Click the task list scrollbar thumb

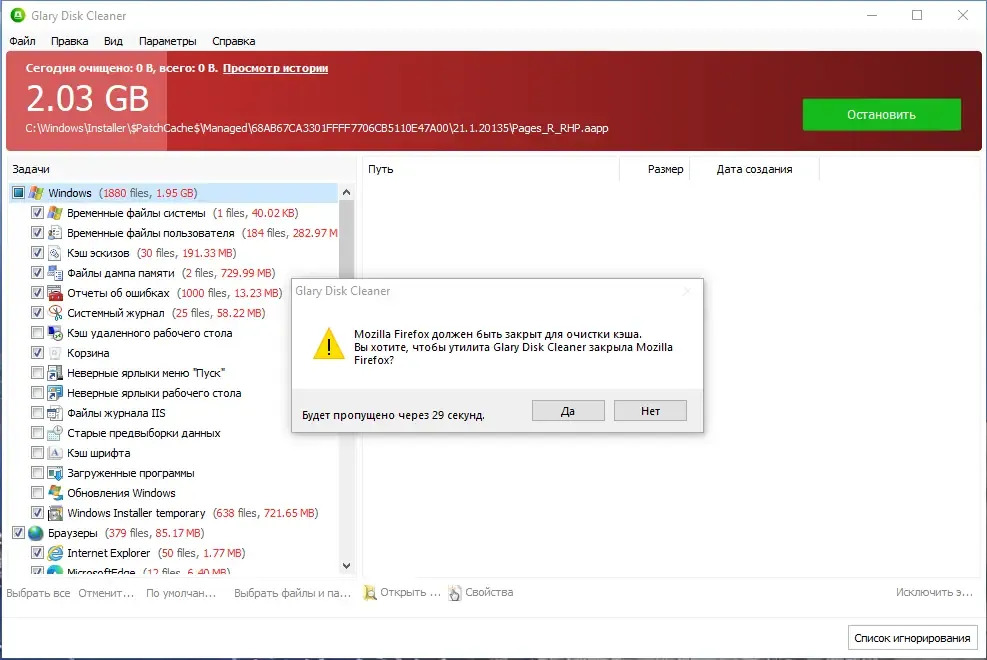346,240
